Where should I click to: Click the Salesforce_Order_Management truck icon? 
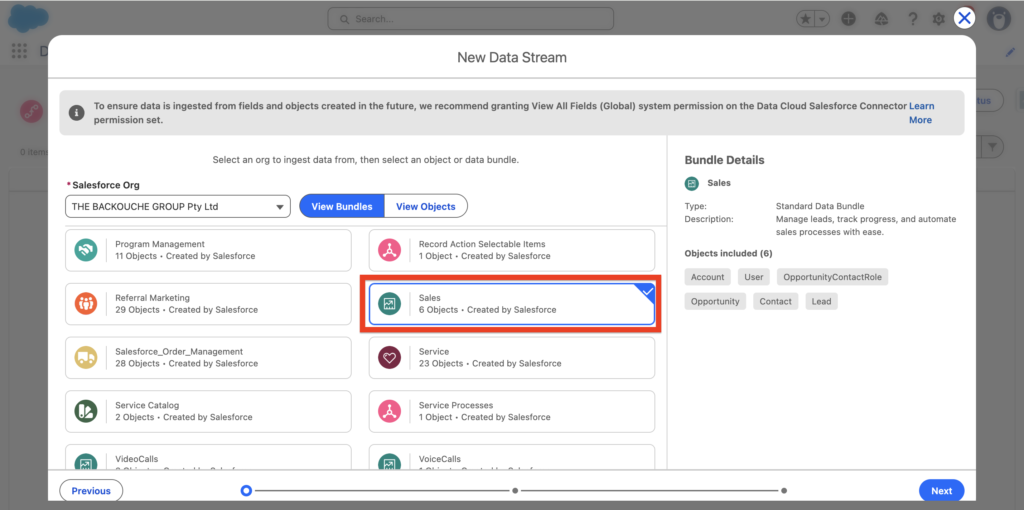coord(87,358)
